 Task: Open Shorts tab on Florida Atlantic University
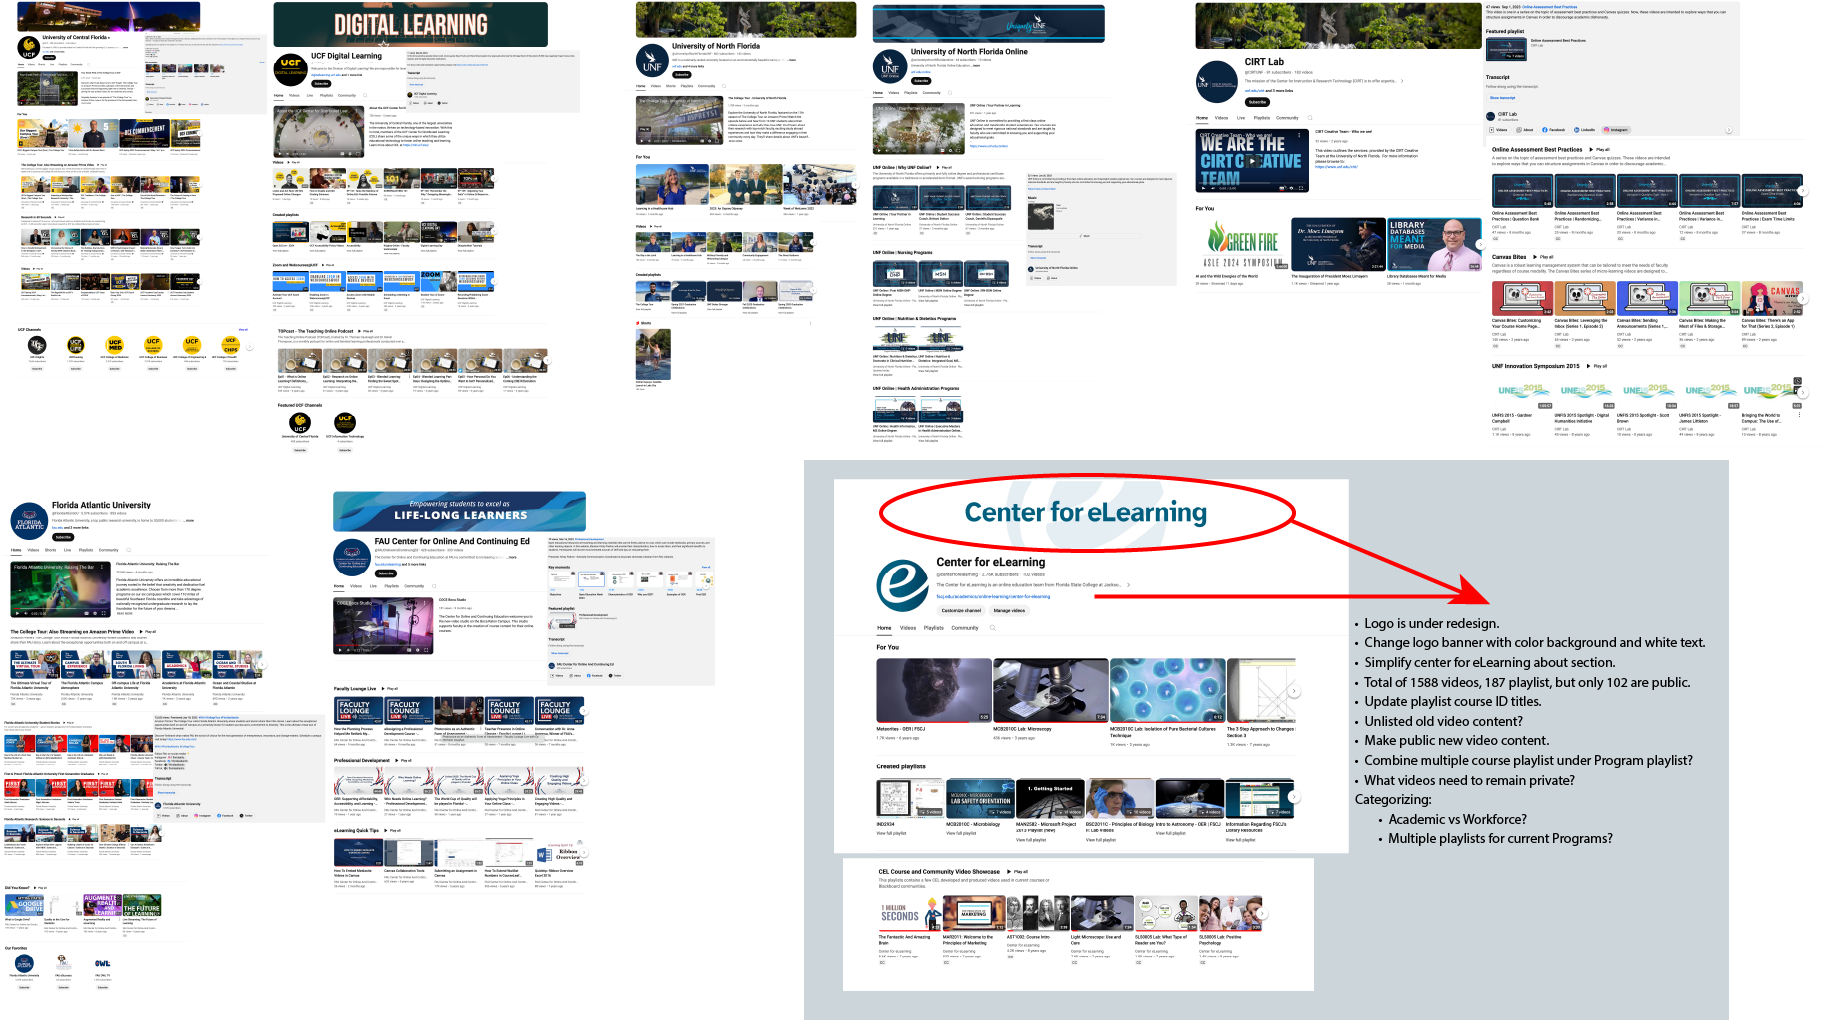(50, 550)
